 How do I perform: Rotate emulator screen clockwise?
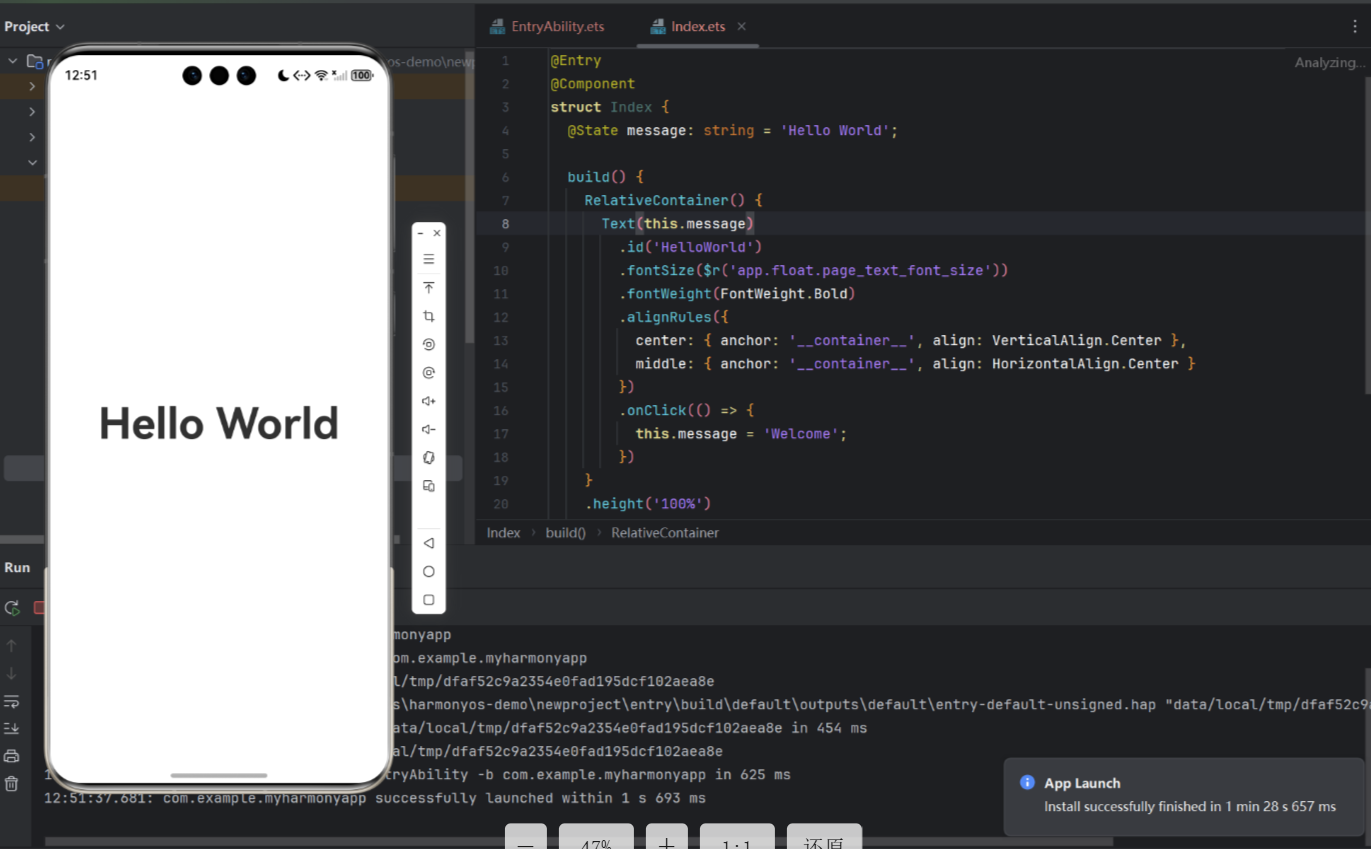[x=429, y=373]
